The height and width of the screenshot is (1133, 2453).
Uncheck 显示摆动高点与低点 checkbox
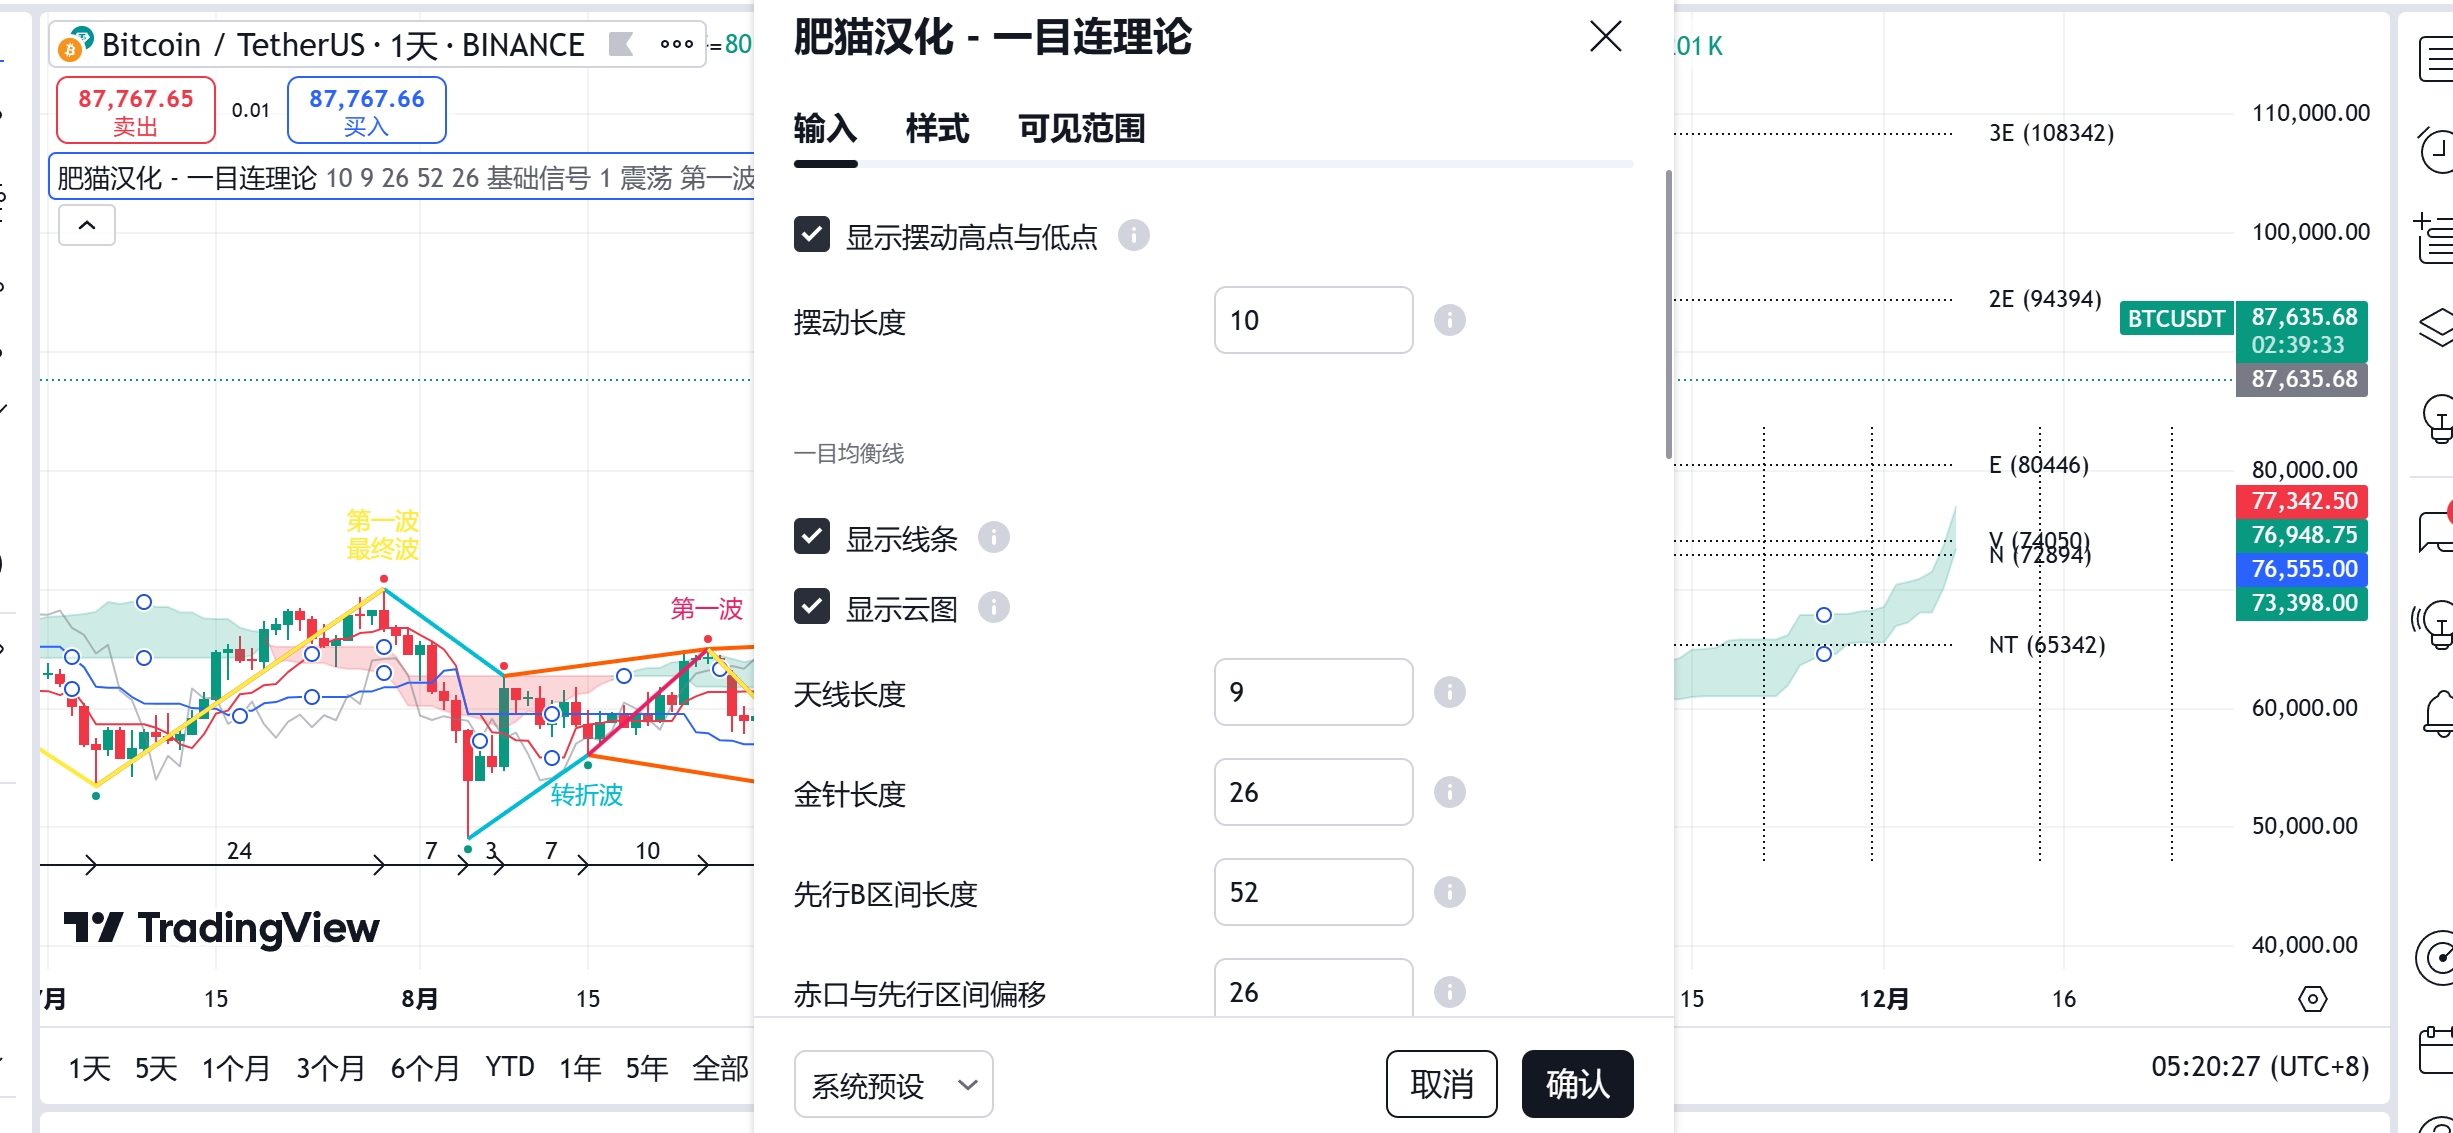(x=812, y=235)
